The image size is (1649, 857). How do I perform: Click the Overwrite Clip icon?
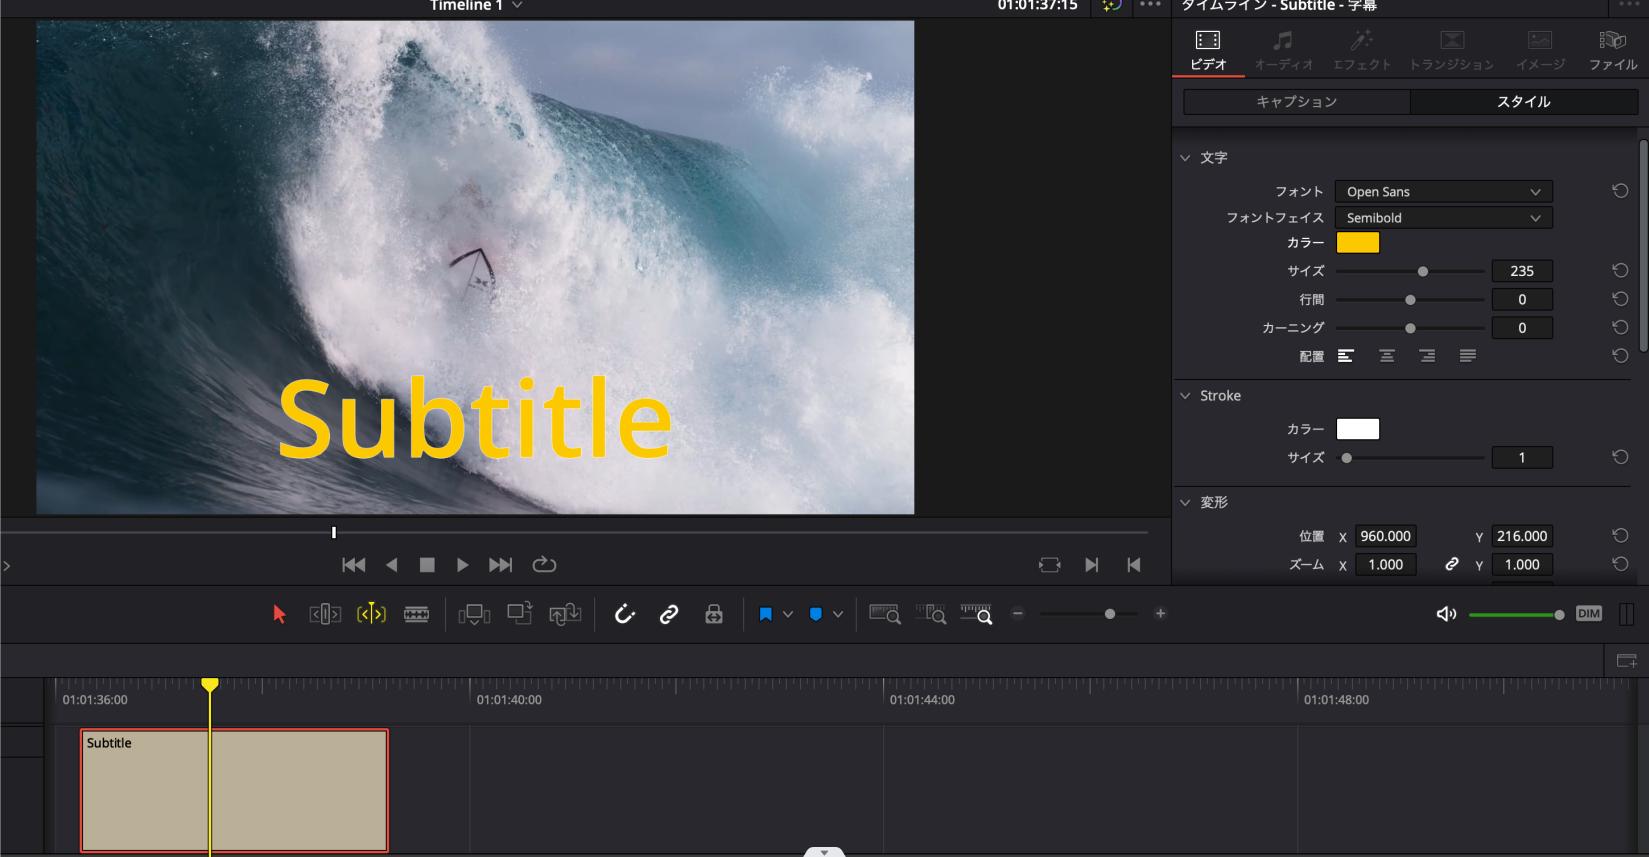pos(520,613)
